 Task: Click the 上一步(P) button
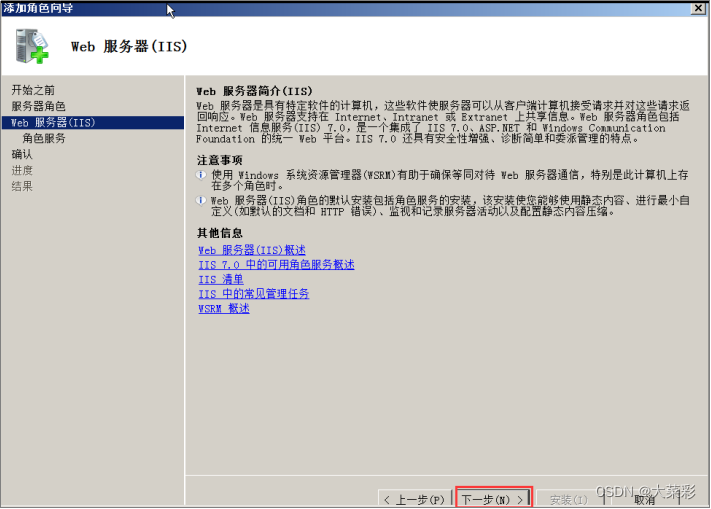click(x=414, y=499)
